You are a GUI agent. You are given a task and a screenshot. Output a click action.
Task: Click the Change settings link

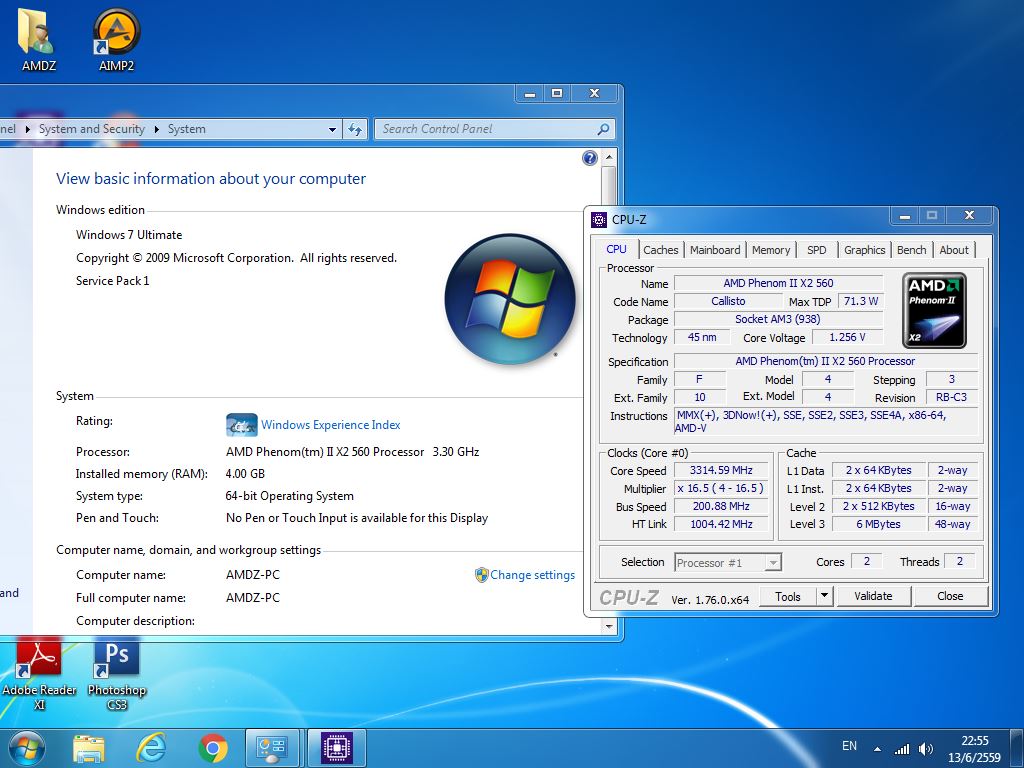pyautogui.click(x=532, y=575)
